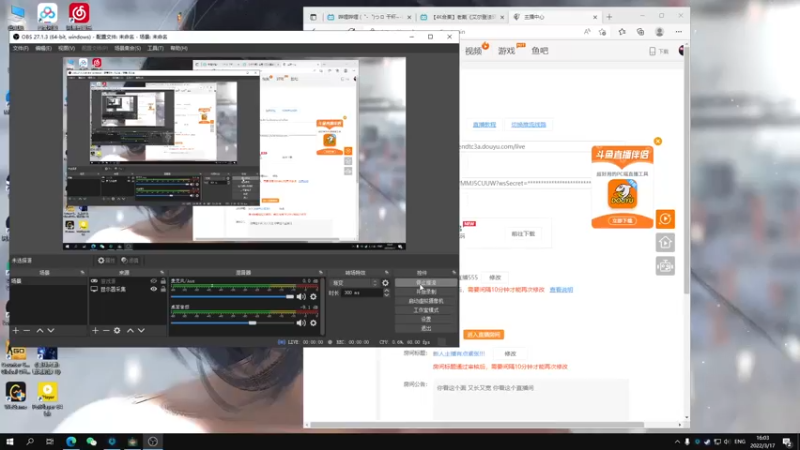
Task: Click the Start Virtual Camera button
Action: click(426, 301)
